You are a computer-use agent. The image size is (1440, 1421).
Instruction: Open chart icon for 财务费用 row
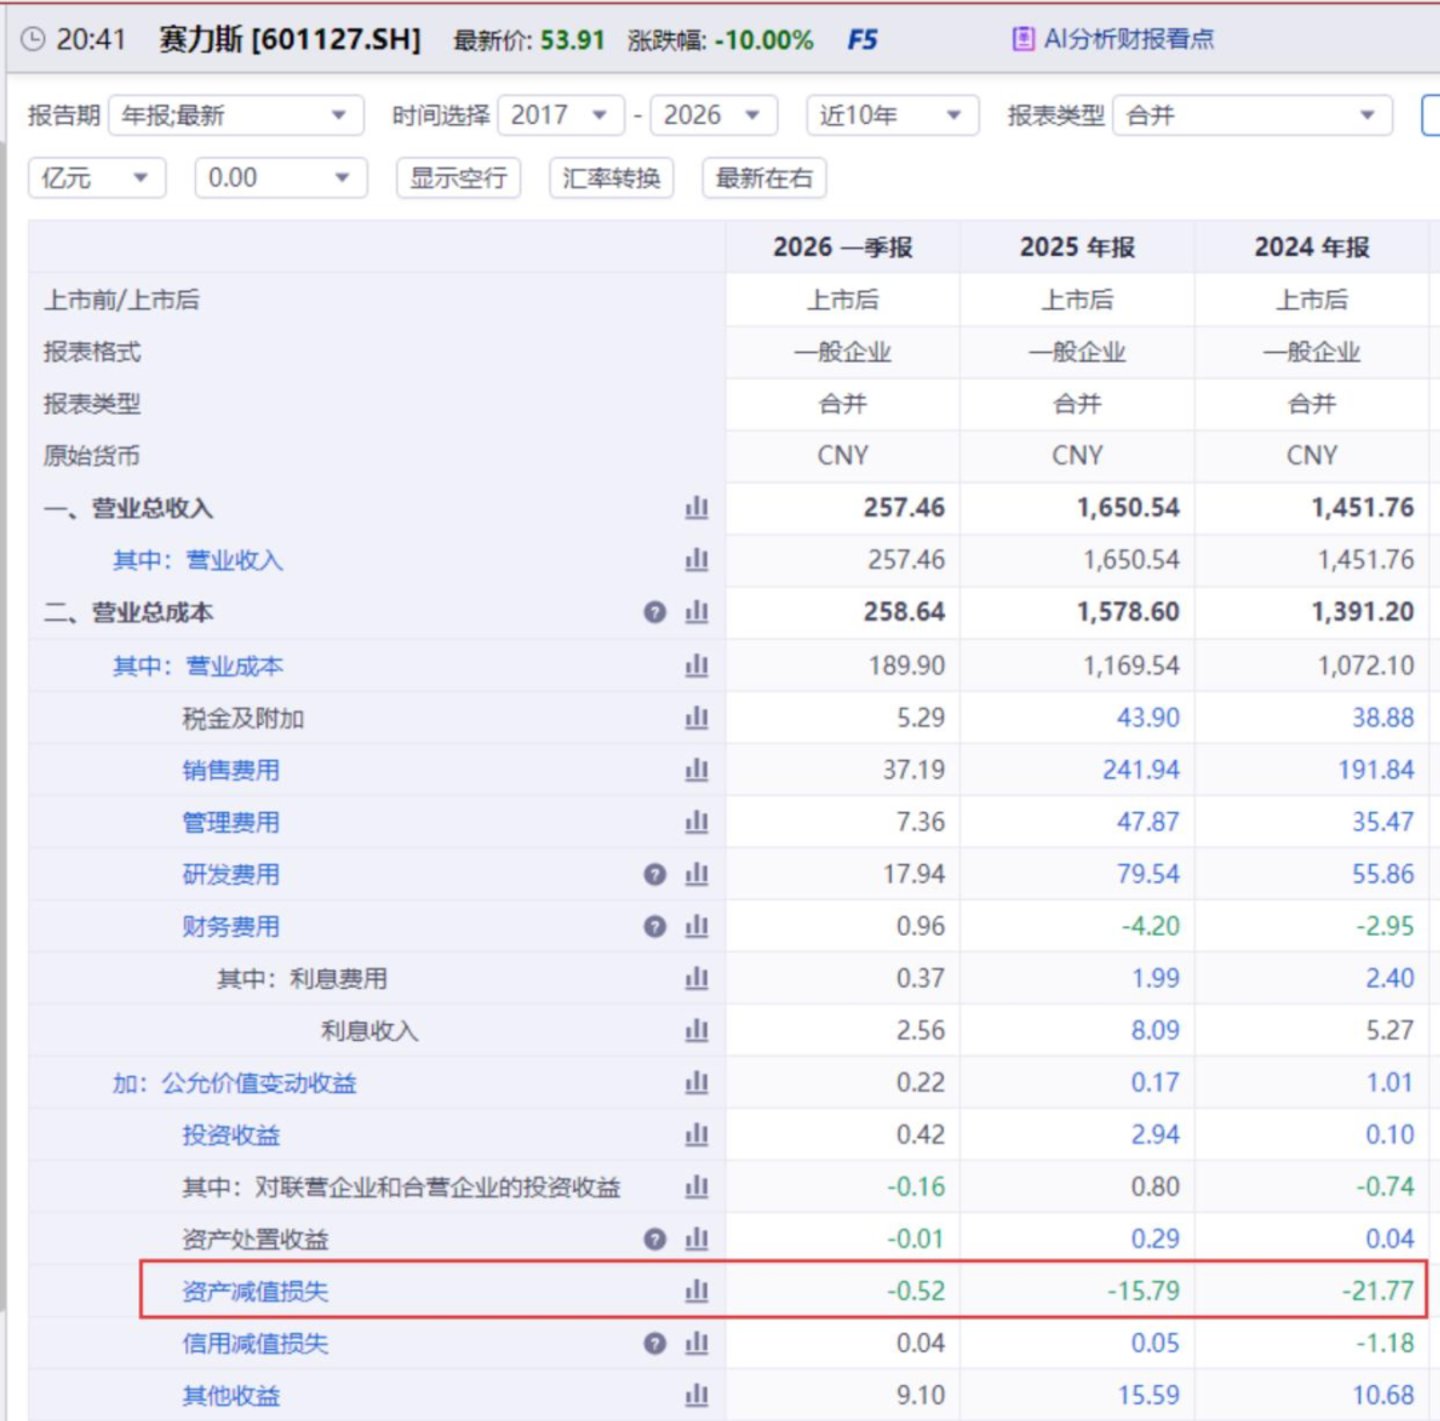697,926
